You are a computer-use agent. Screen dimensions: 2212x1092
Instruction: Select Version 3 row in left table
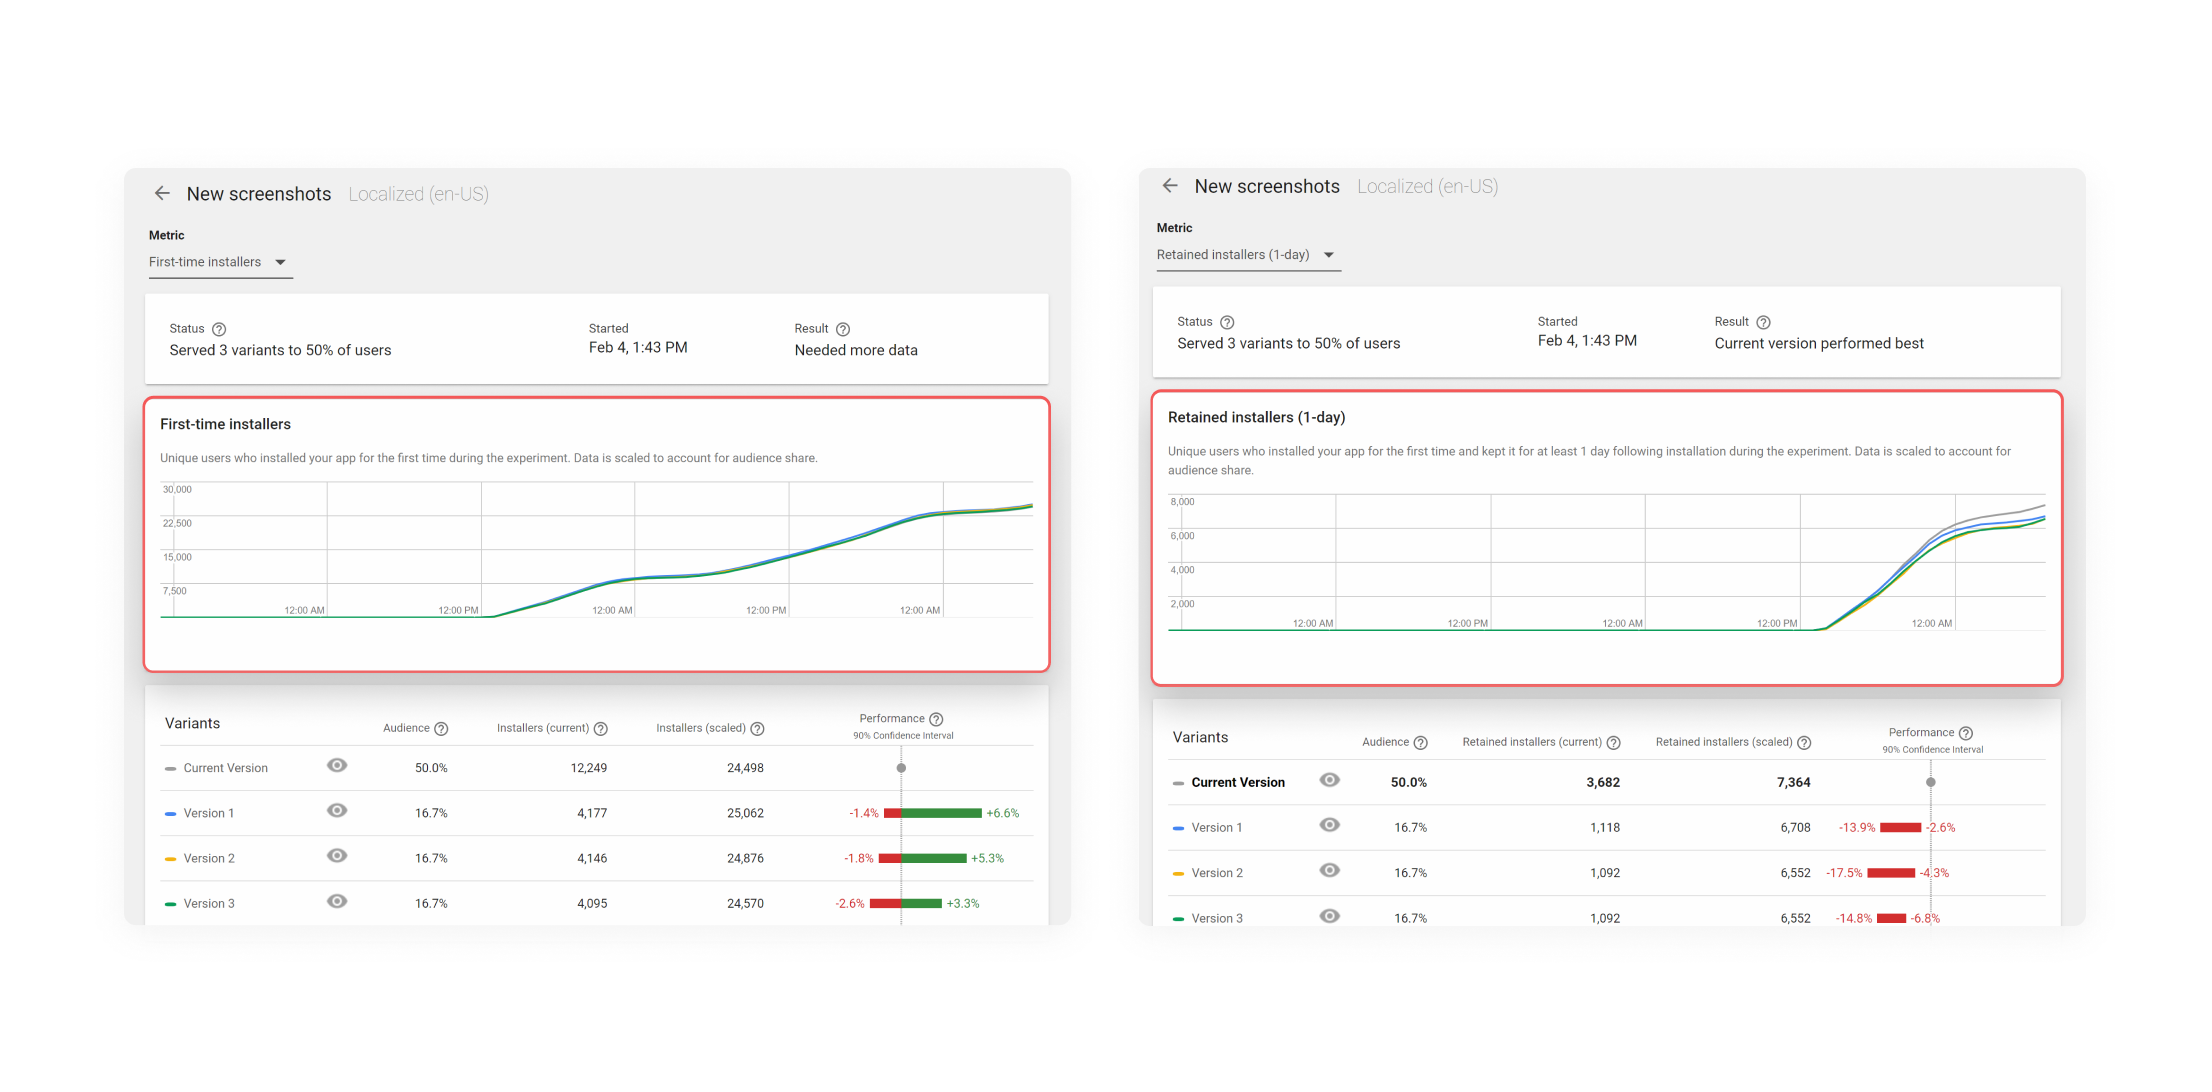[x=209, y=903]
